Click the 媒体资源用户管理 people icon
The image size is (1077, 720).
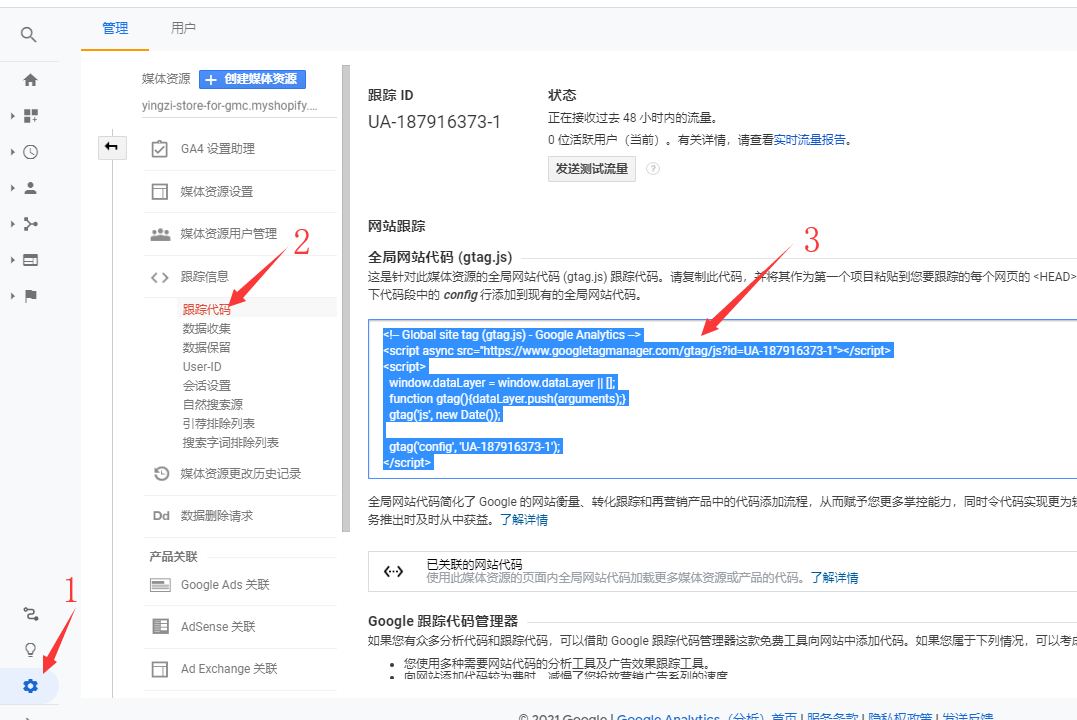(160, 234)
